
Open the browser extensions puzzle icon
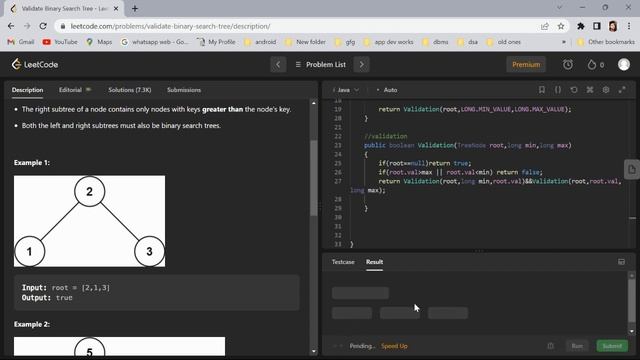click(x=580, y=26)
